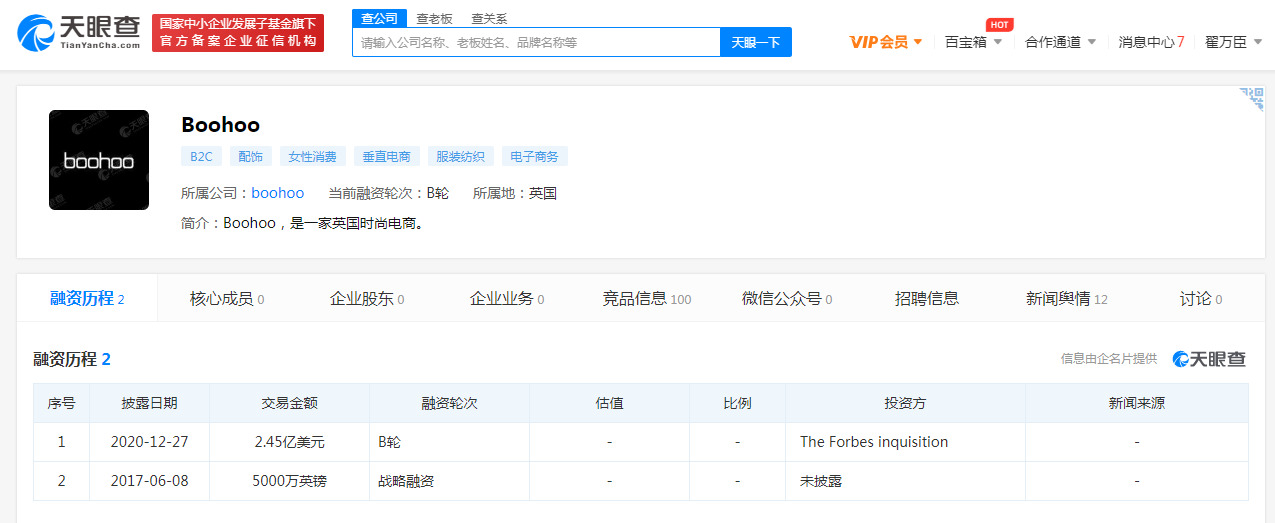Click the 垂直电商 tag
This screenshot has height=523, width=1275.
(387, 156)
